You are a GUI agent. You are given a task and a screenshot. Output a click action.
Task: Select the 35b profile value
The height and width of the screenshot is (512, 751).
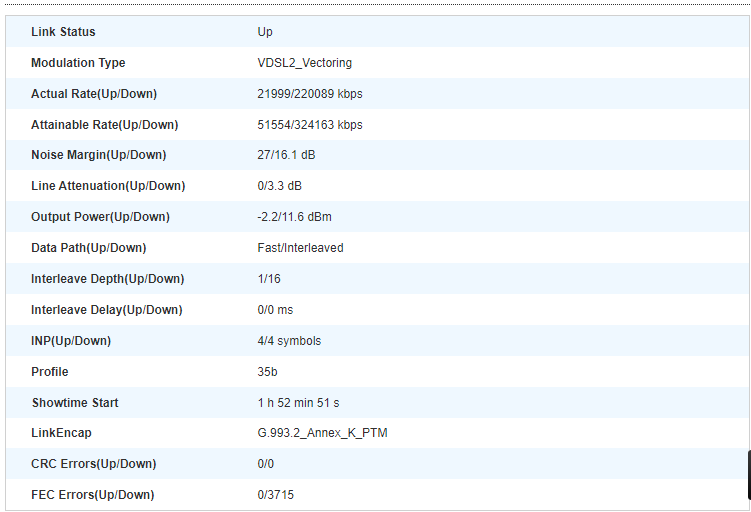click(x=267, y=372)
